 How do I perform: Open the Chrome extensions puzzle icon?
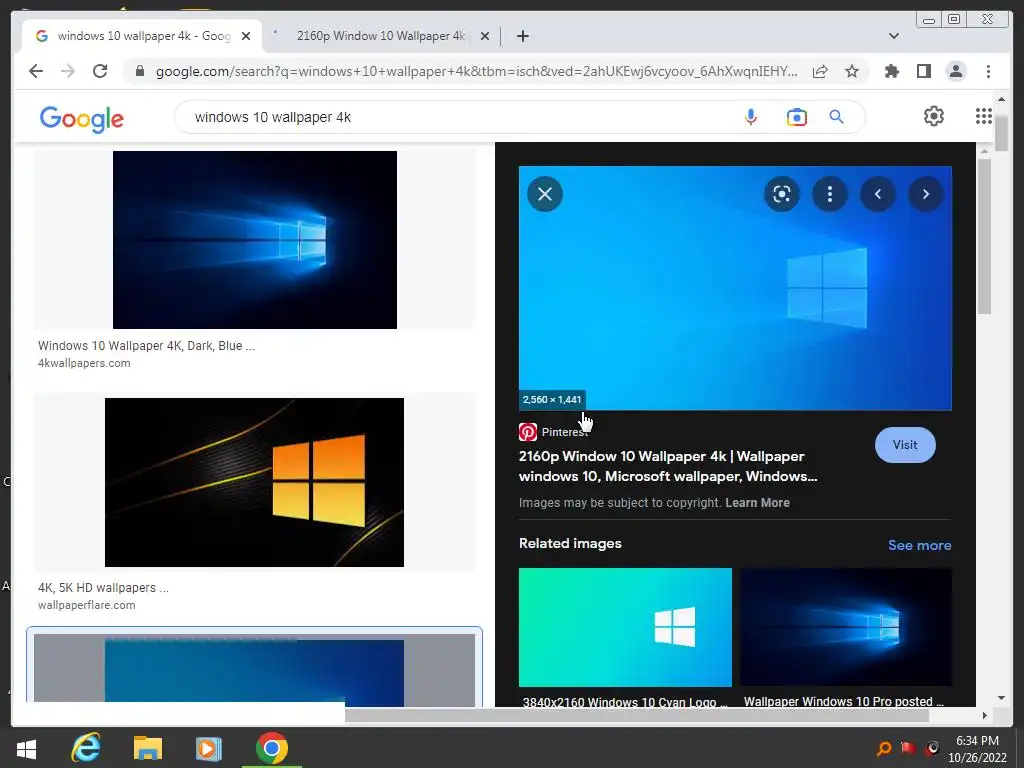click(891, 71)
